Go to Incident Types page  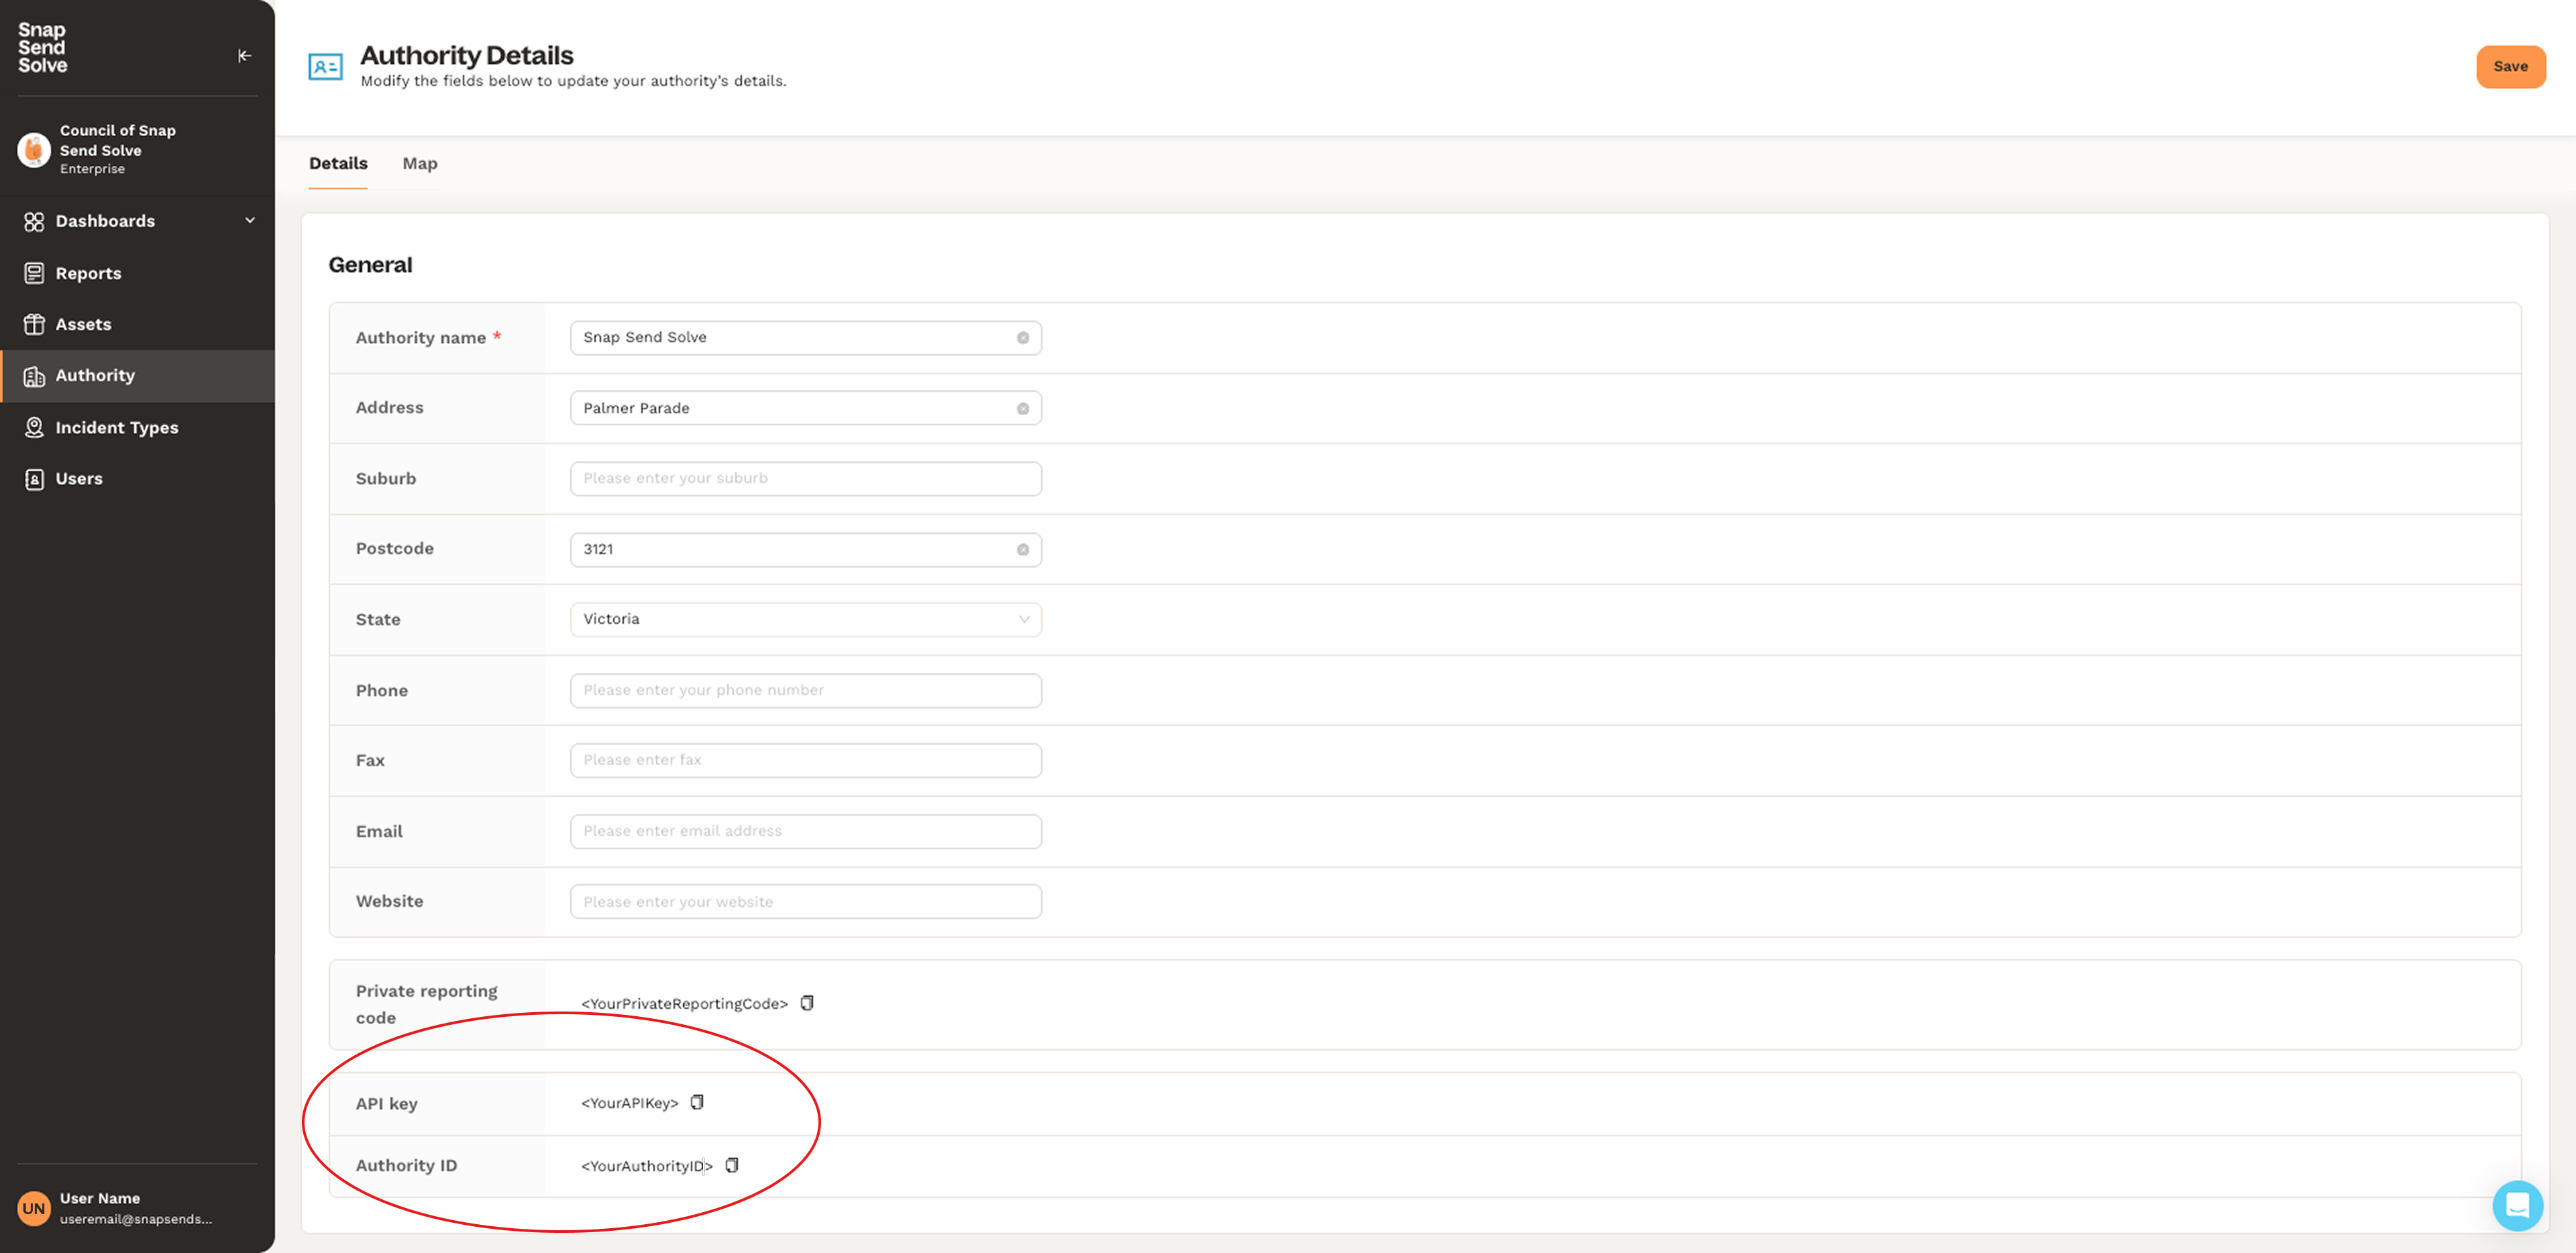(116, 427)
